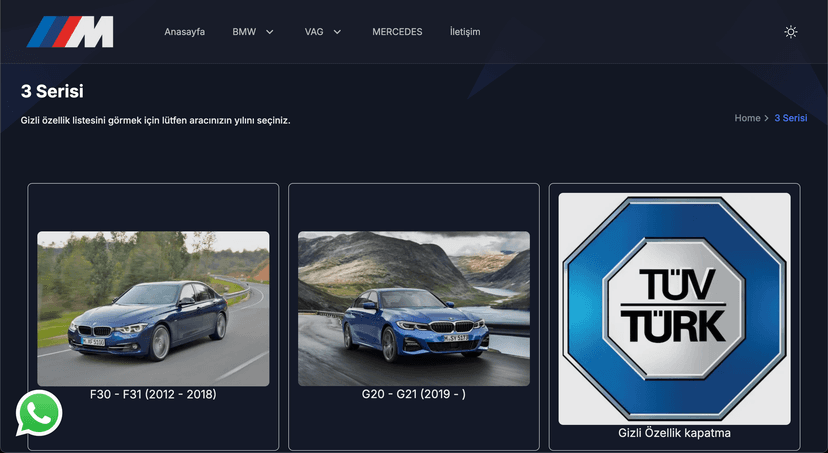Toggle light mode with the sun icon
The height and width of the screenshot is (453, 828).
(x=791, y=32)
